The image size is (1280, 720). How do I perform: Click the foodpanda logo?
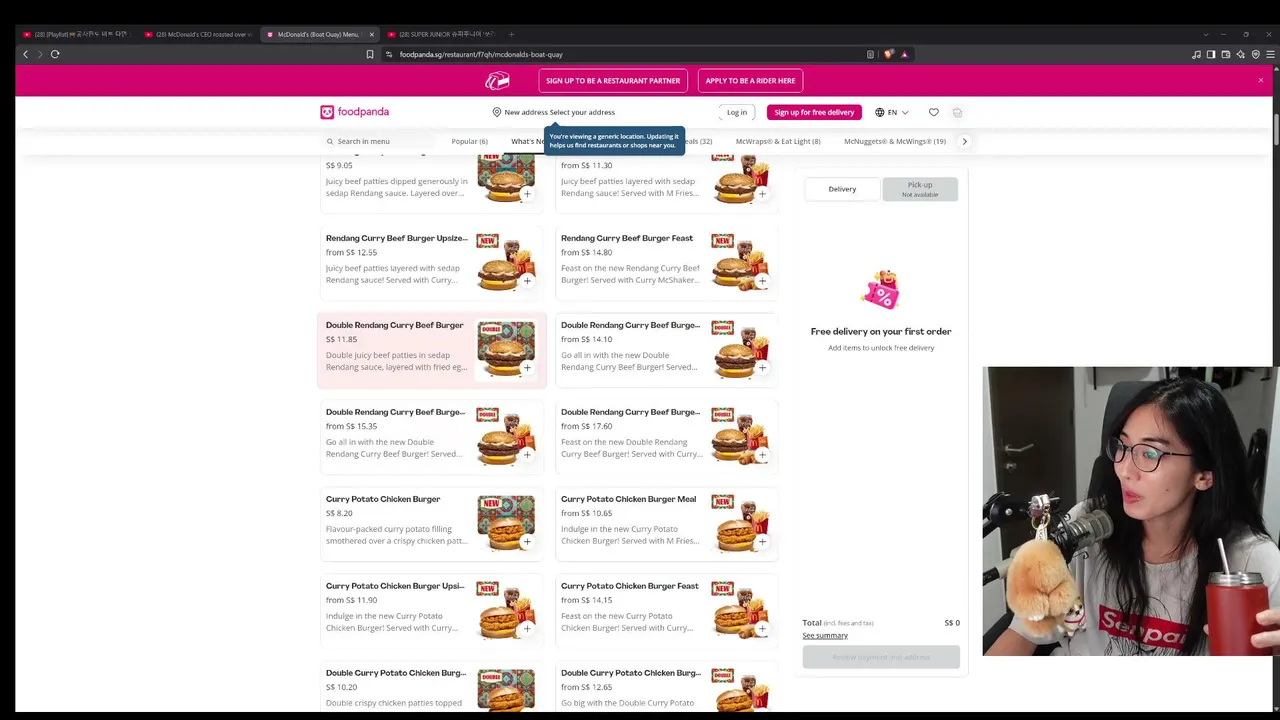click(x=354, y=112)
